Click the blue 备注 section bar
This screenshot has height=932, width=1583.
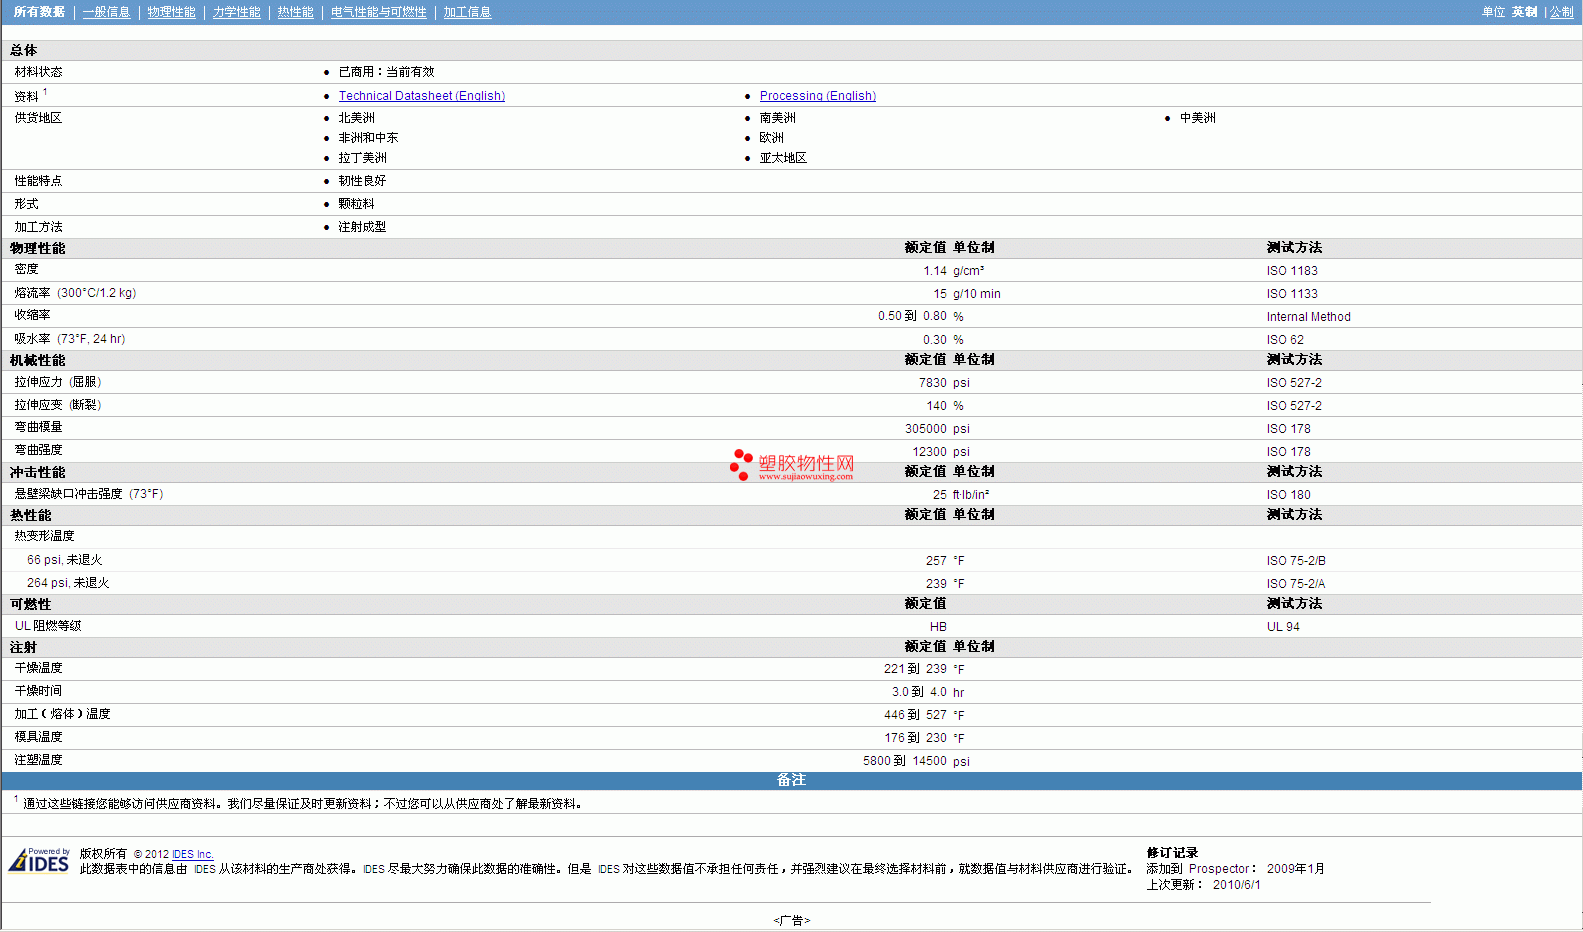pos(791,780)
